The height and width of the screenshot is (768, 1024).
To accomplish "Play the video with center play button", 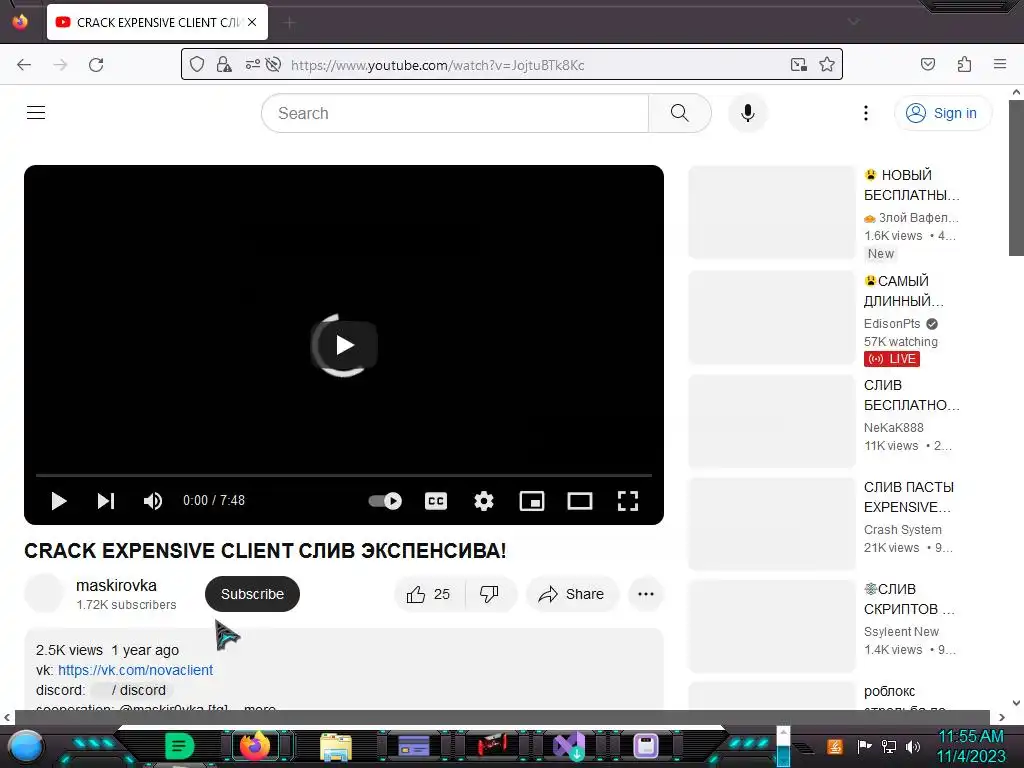I will pos(344,345).
